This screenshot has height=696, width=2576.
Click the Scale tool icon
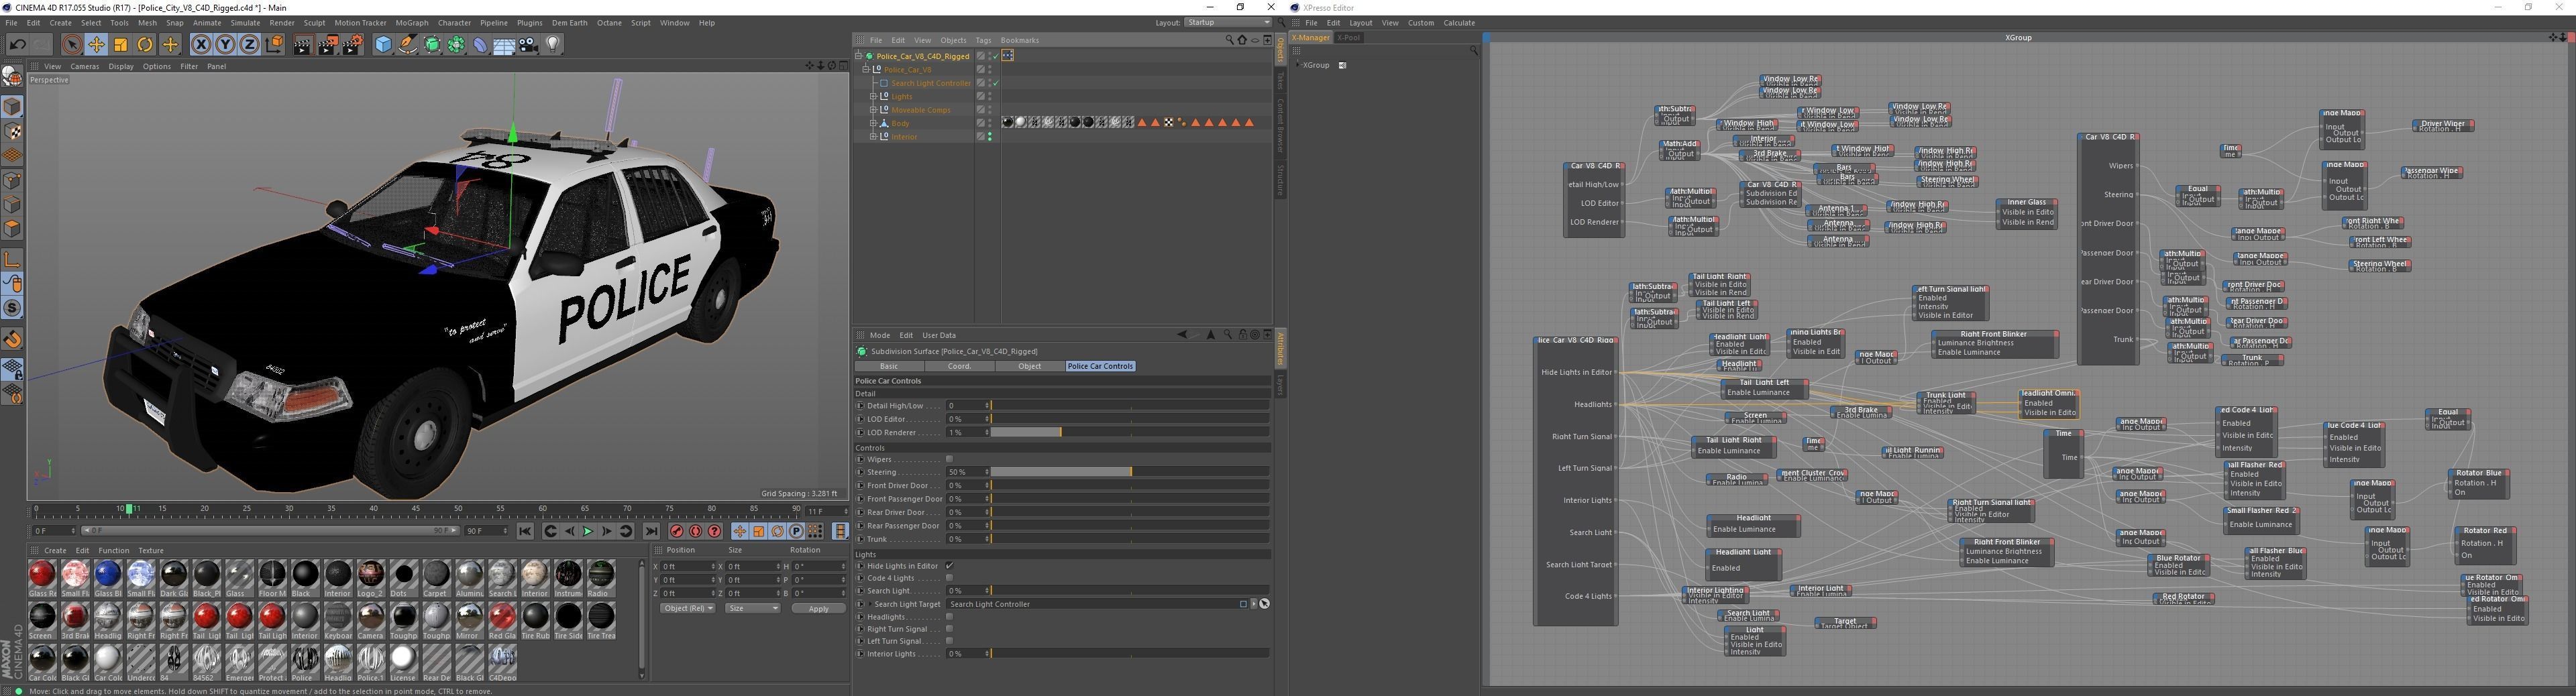pyautogui.click(x=121, y=45)
